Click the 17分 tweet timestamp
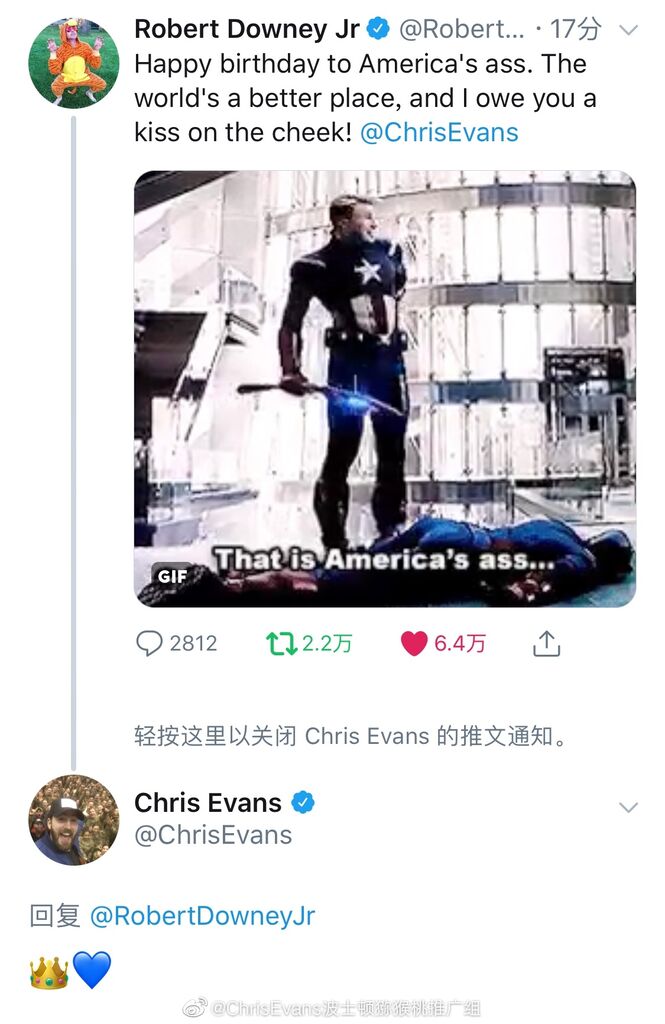Viewport: 665px width, 1024px height. pos(575,29)
